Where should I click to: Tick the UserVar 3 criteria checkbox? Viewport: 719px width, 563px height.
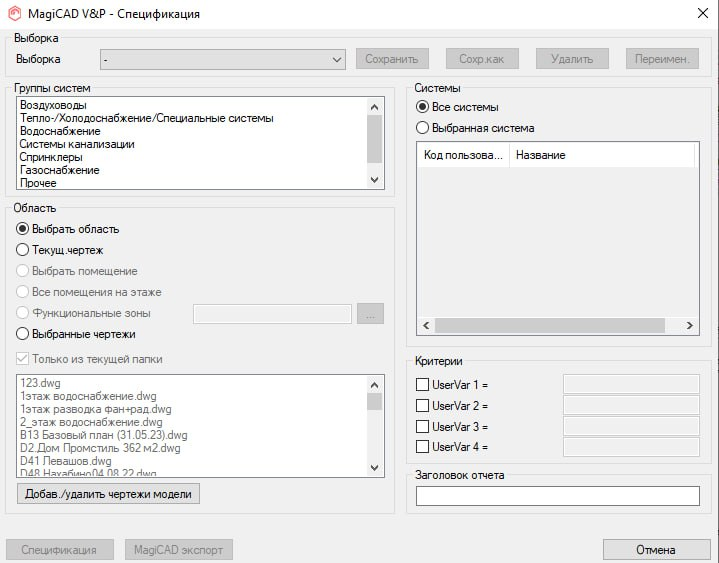[422, 426]
